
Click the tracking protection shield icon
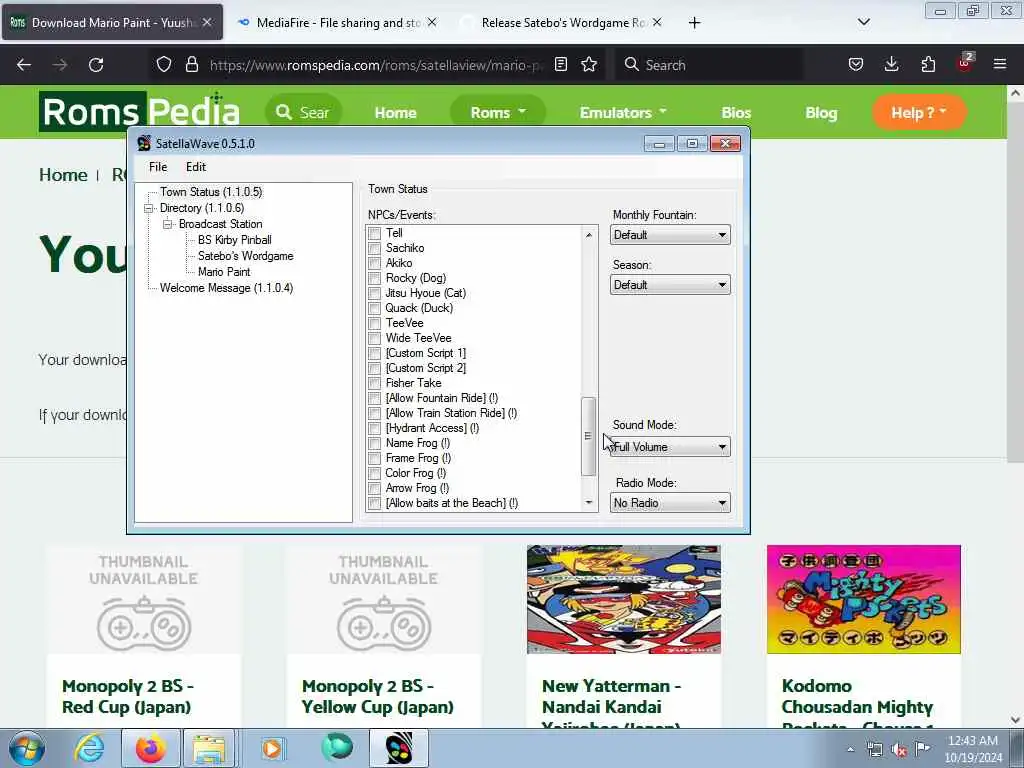tap(164, 65)
